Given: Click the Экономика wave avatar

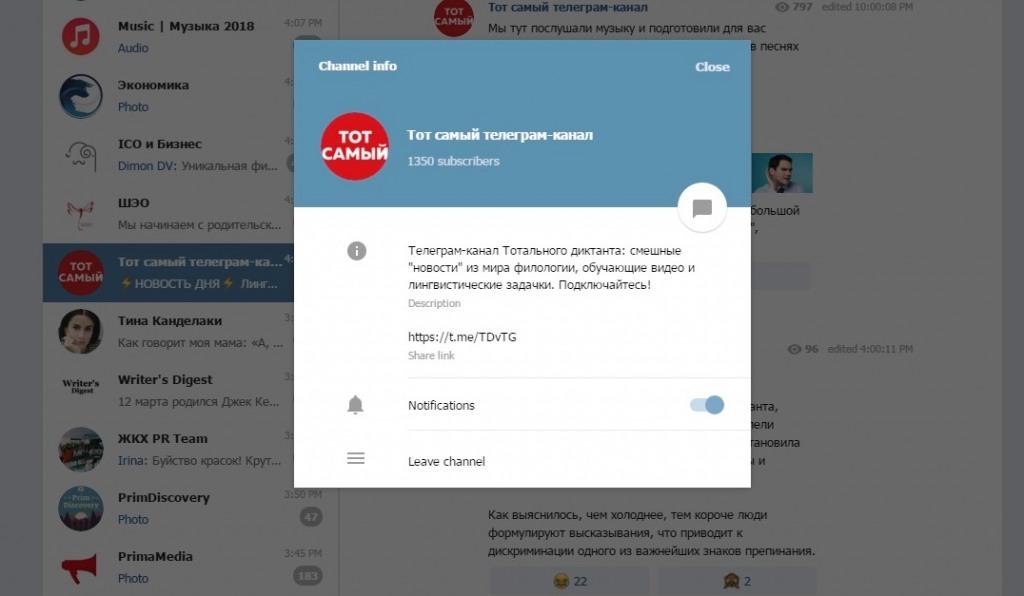Looking at the screenshot, I should (x=81, y=96).
